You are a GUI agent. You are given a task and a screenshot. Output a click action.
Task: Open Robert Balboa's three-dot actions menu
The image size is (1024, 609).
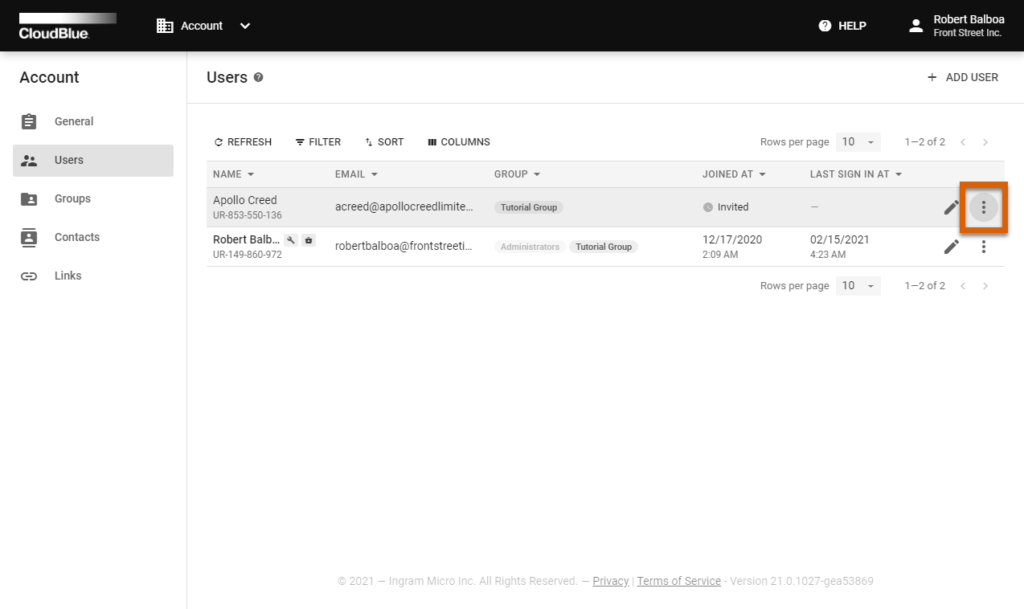pos(983,245)
